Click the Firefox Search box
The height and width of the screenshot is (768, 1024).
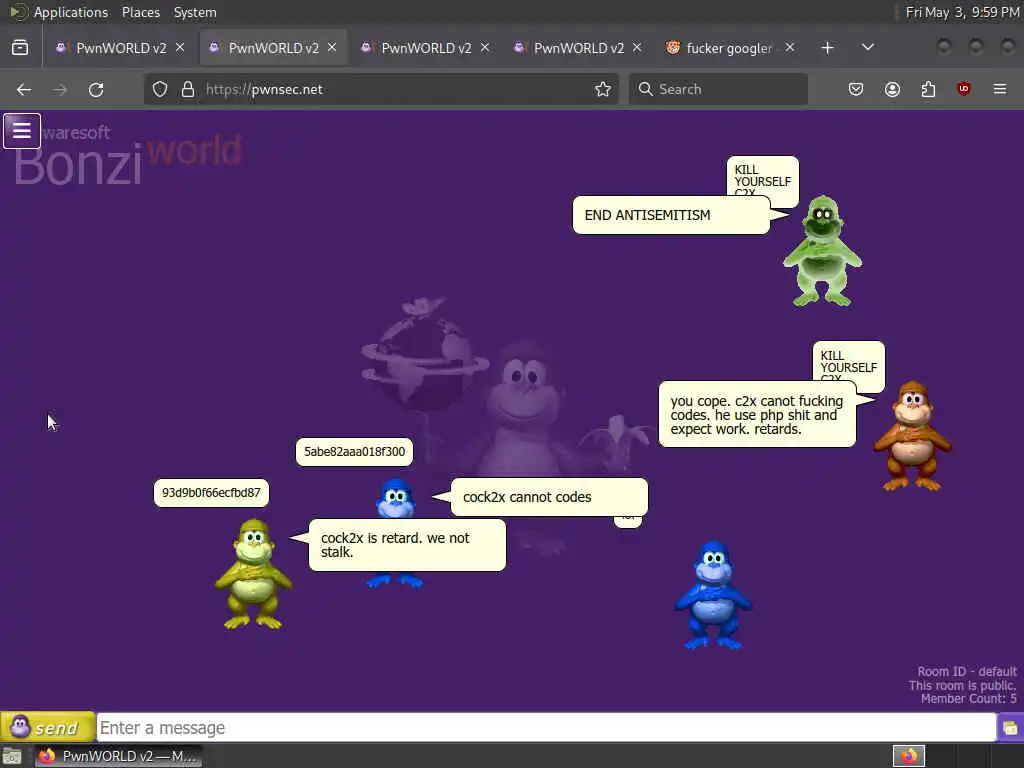pos(718,89)
